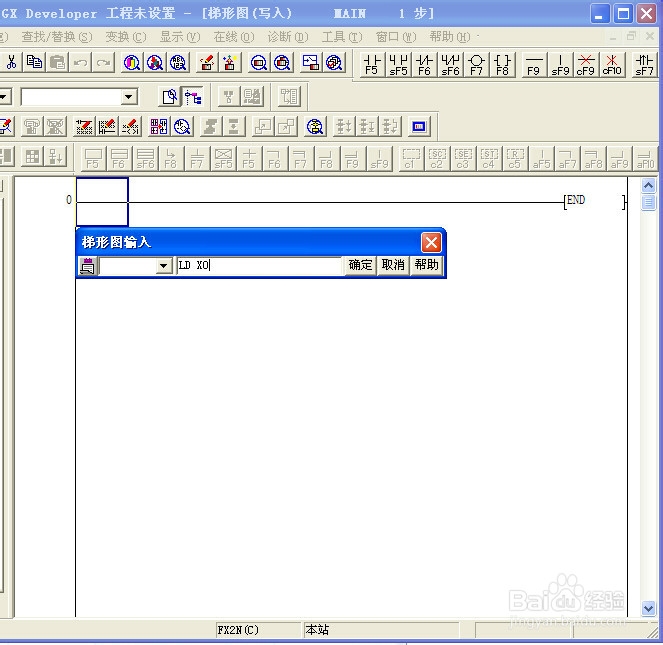Screen dimensions: 663x645
Task: Open the narrow dropdown arrow left of the wide combo box
Action: pos(5,97)
